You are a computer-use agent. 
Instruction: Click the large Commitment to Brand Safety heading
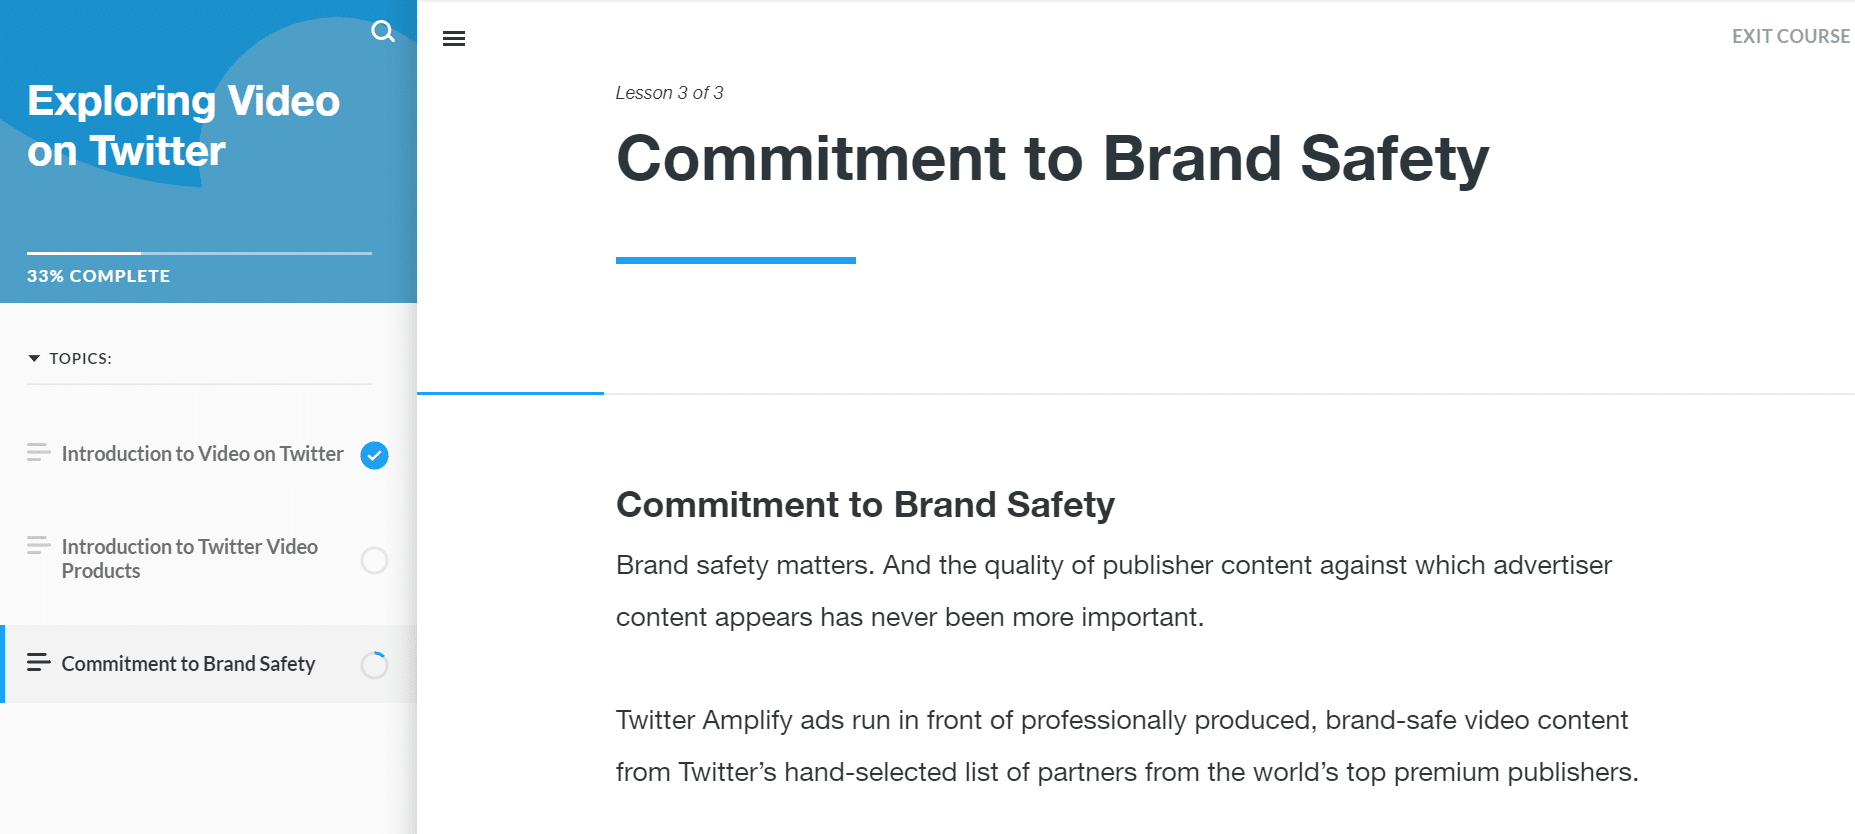(x=1052, y=159)
